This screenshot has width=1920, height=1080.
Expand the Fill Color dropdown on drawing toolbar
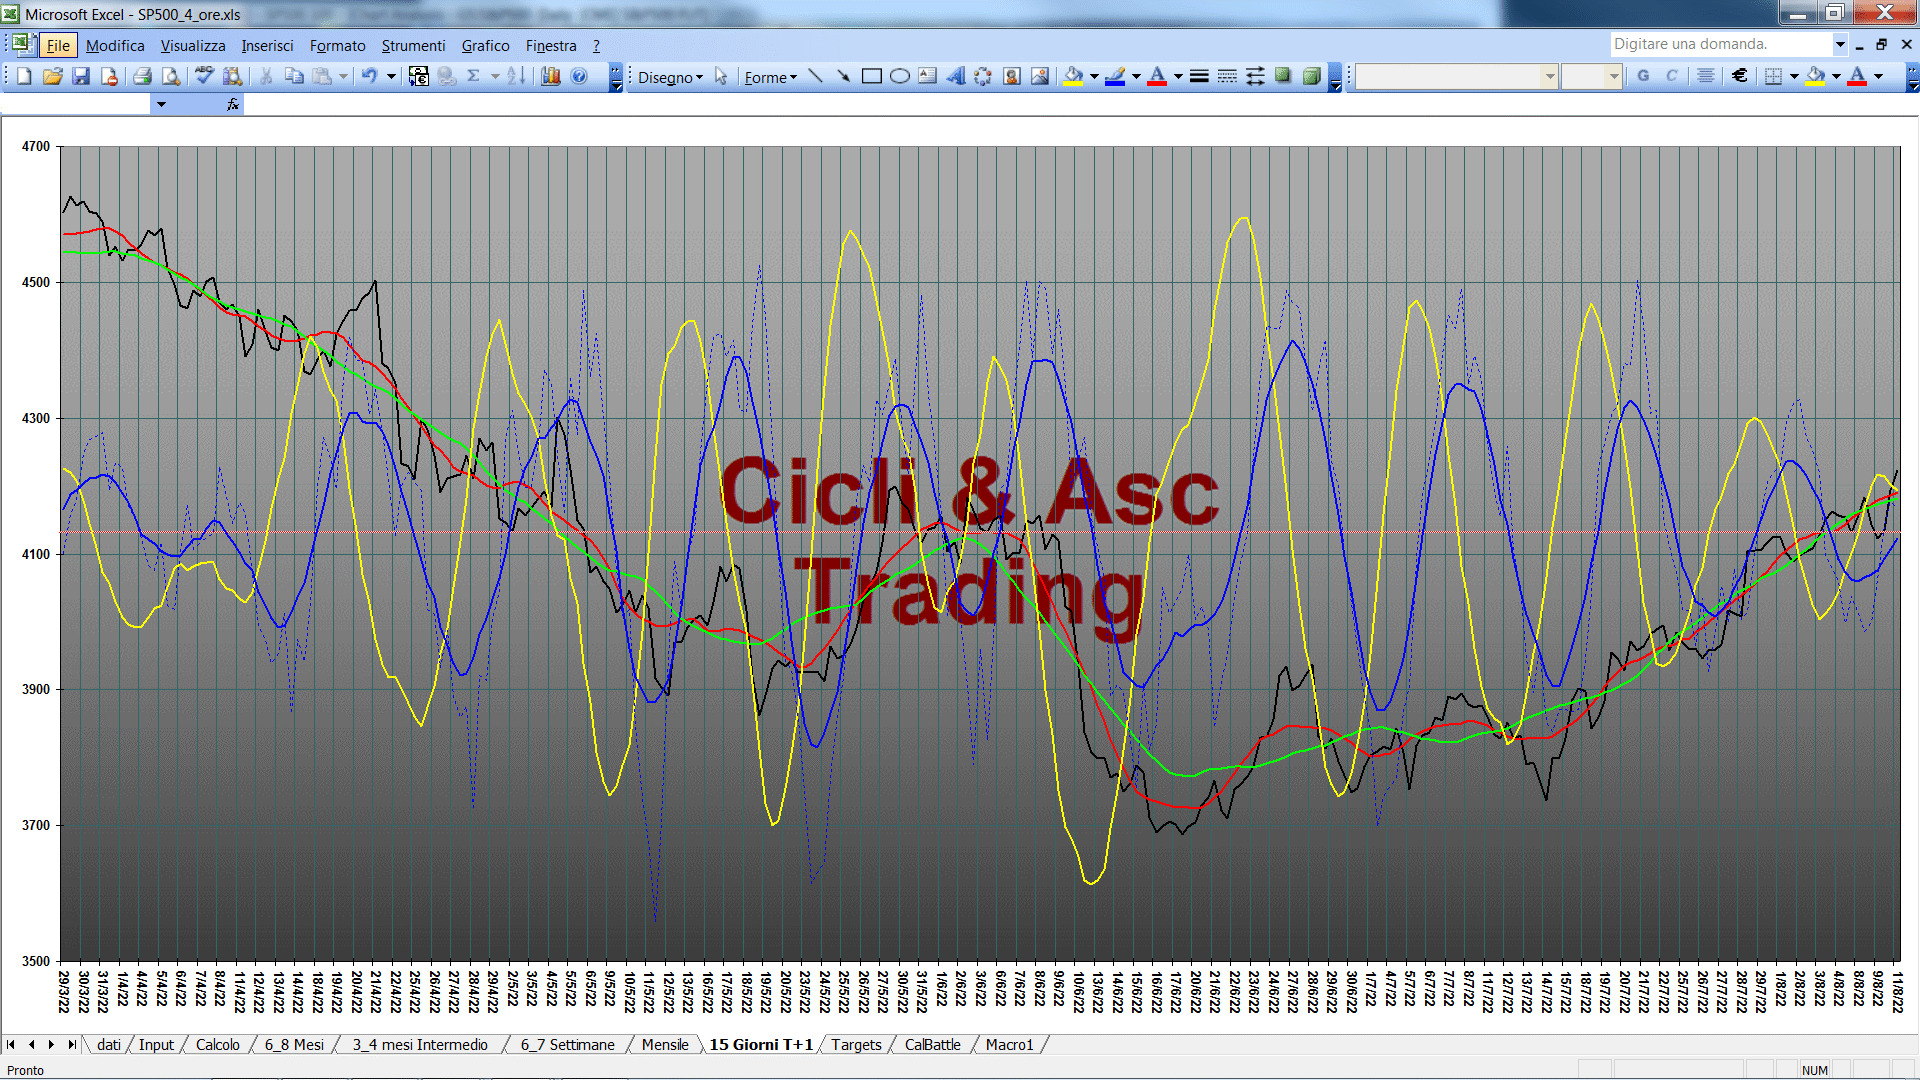click(x=1094, y=76)
